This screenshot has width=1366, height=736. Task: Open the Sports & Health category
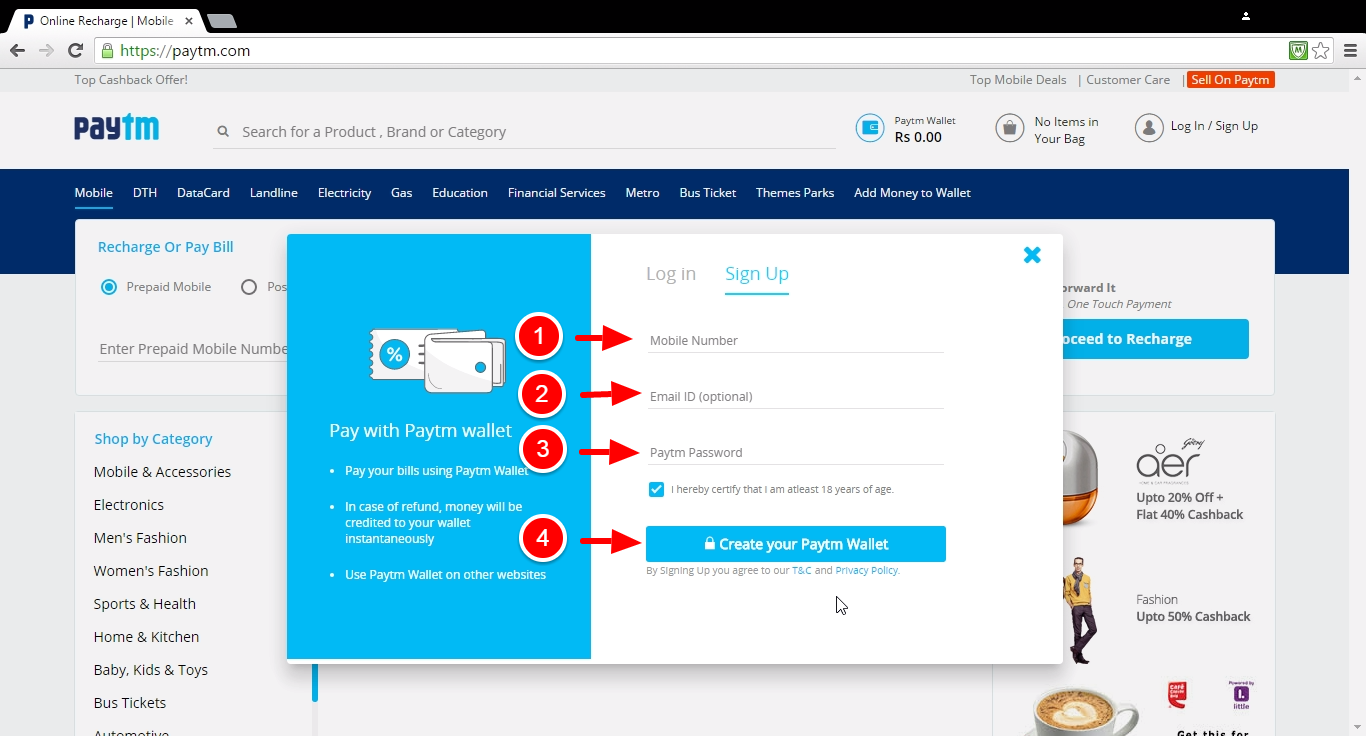point(145,604)
